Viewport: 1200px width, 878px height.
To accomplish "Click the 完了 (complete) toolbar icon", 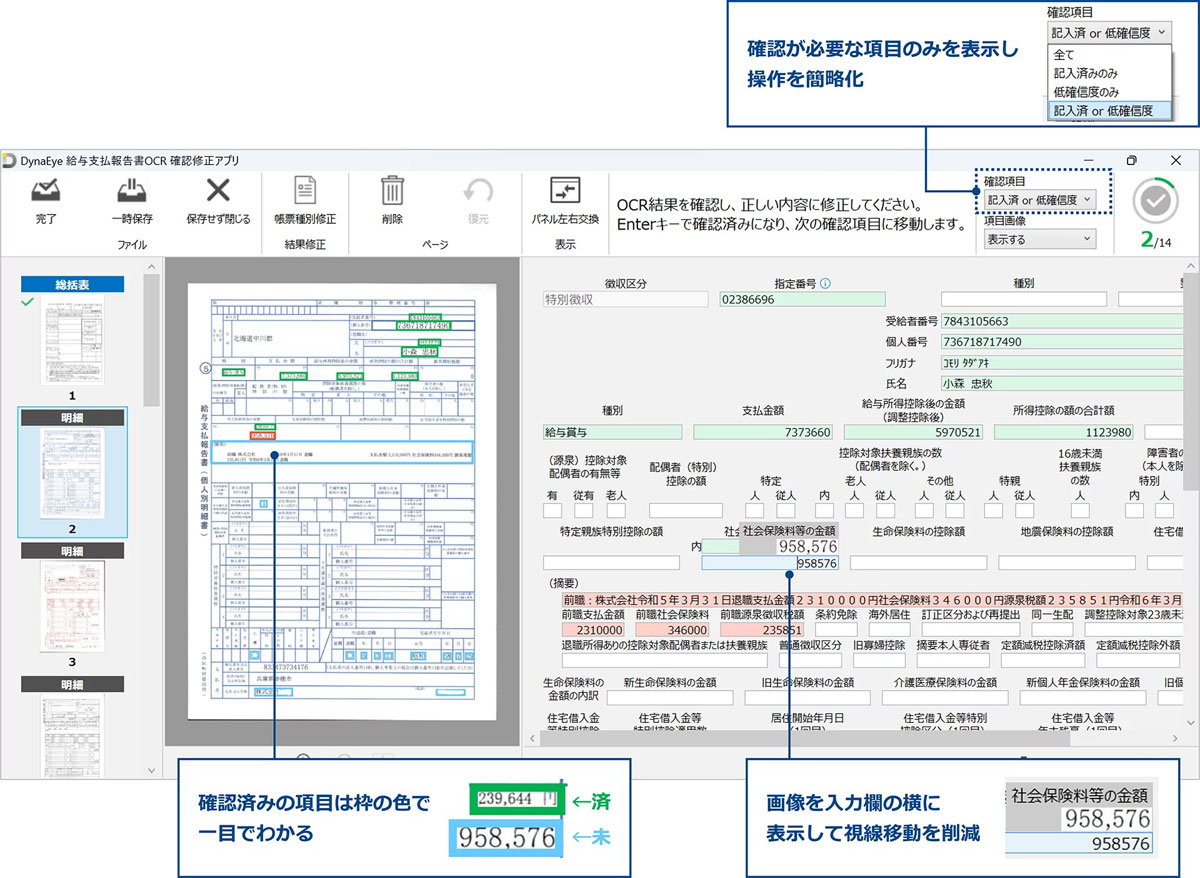I will click(x=46, y=191).
